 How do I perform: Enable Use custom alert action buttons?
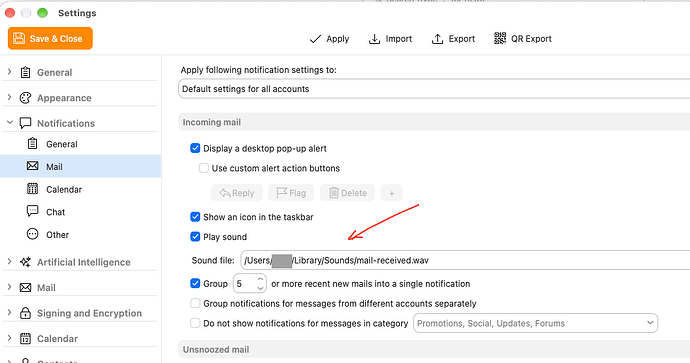[204, 168]
